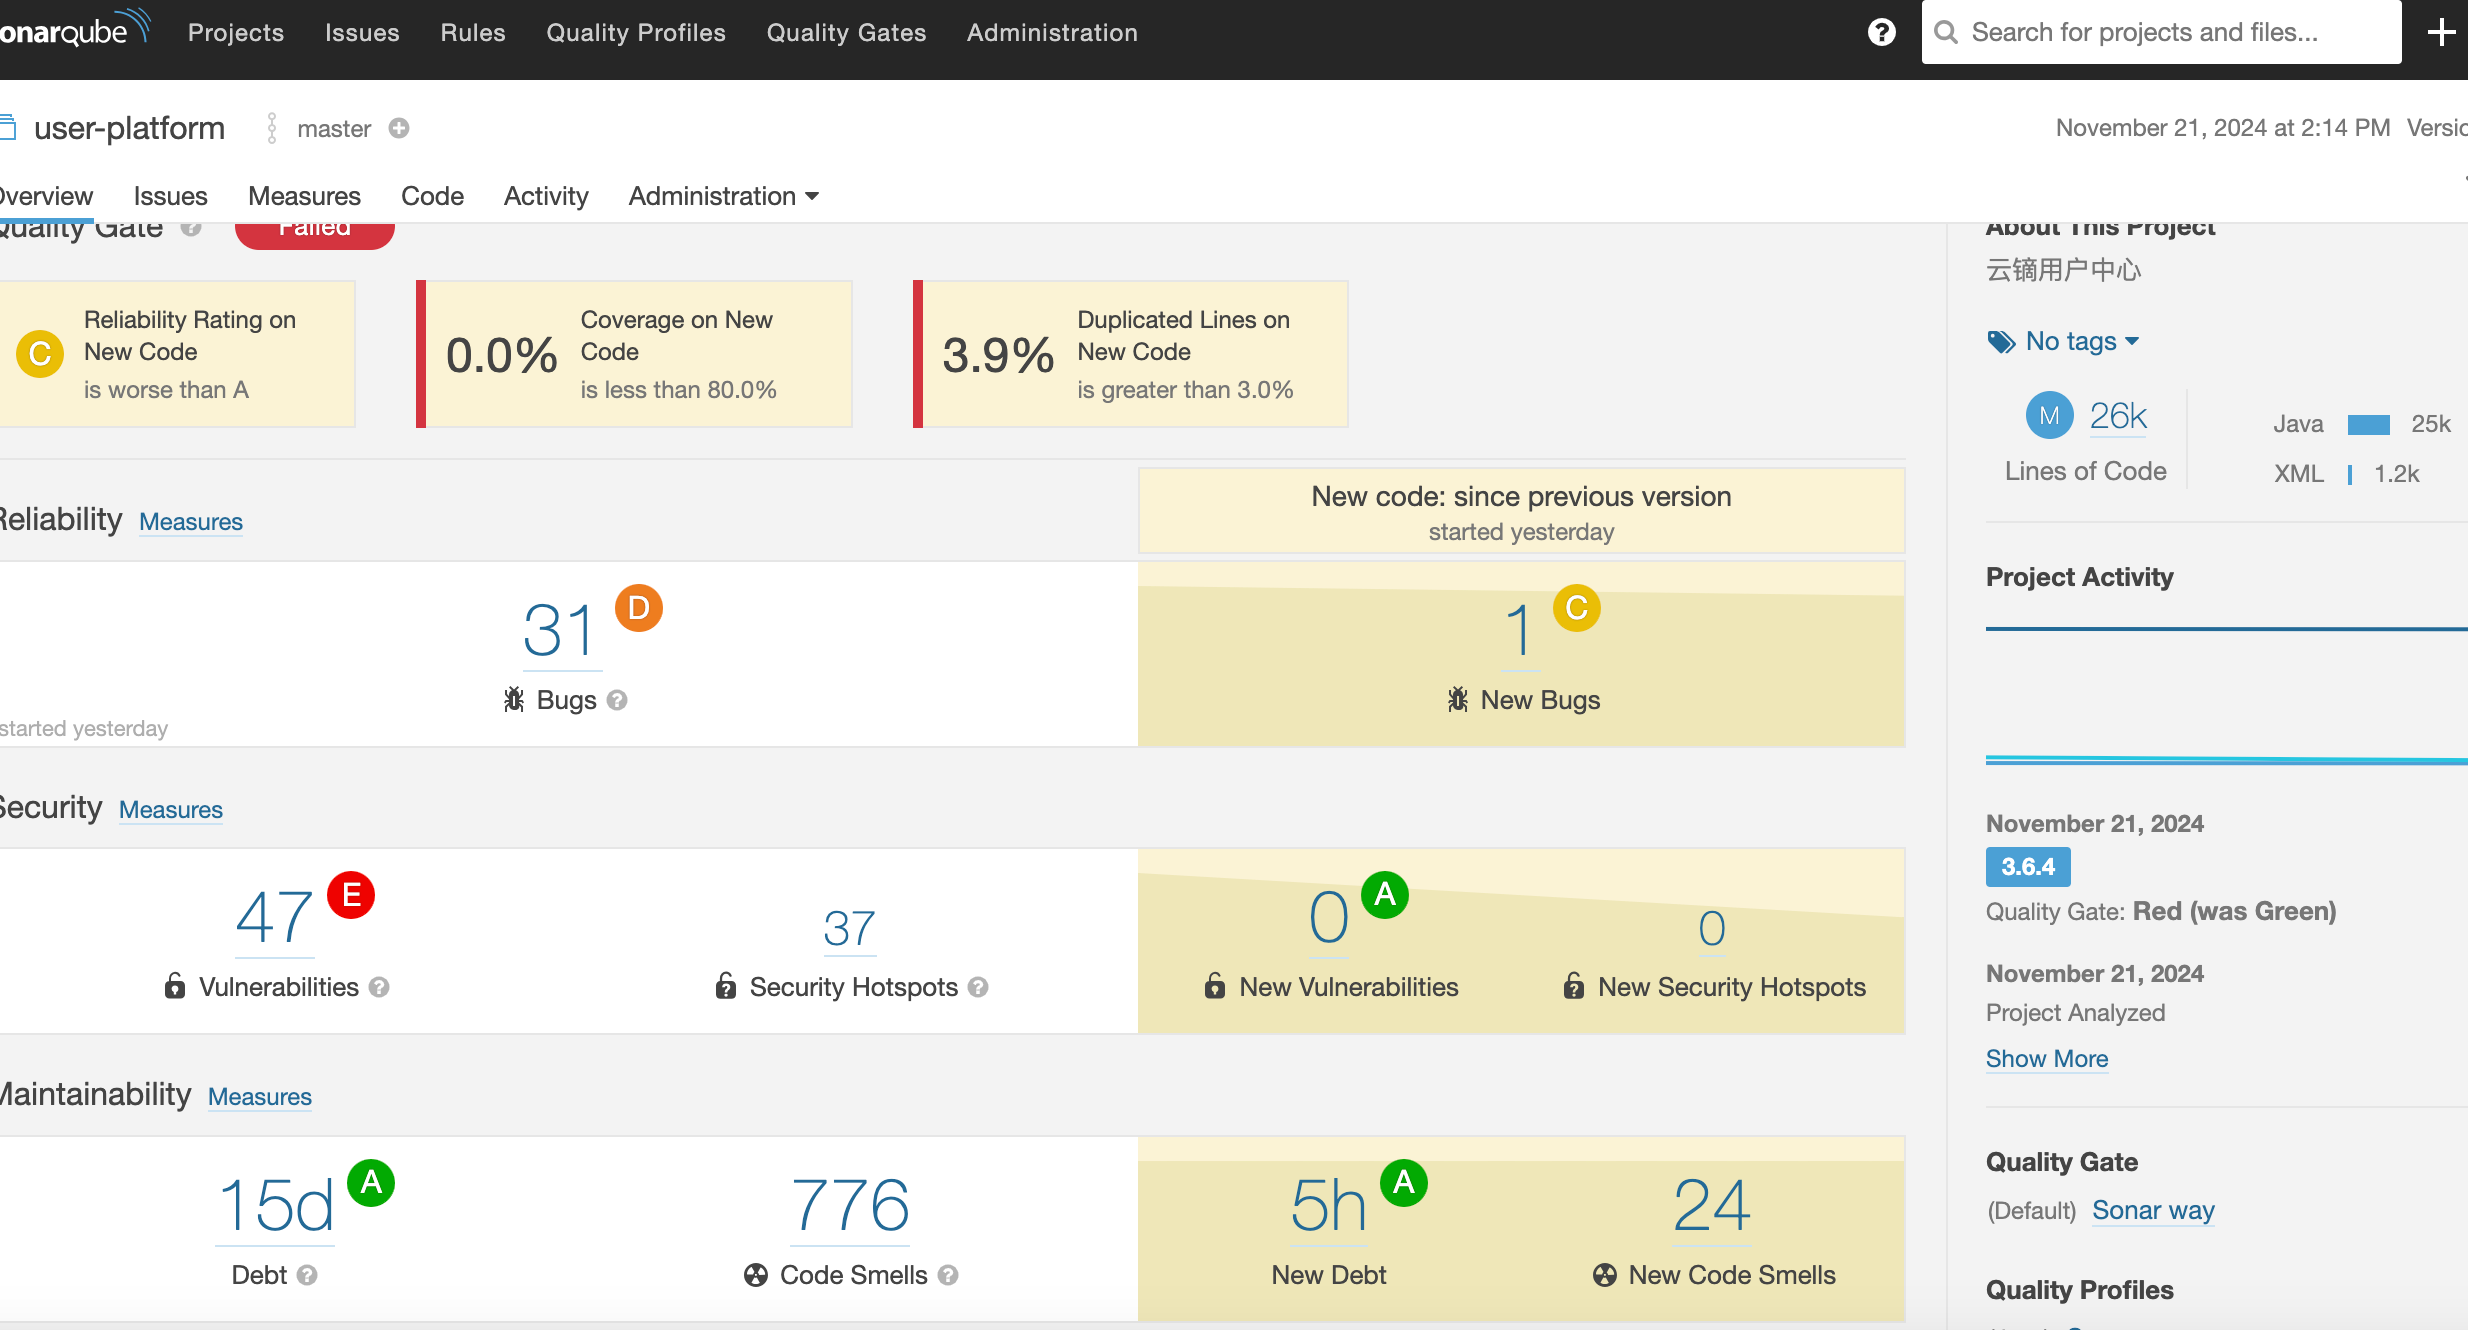
Task: Click the plus icon beside master branch
Action: tap(399, 128)
